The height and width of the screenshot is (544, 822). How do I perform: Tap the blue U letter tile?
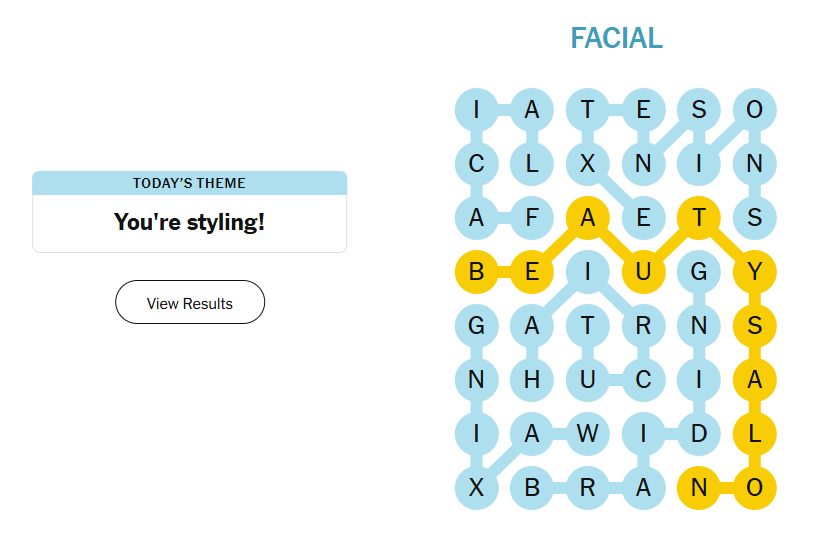(x=588, y=380)
